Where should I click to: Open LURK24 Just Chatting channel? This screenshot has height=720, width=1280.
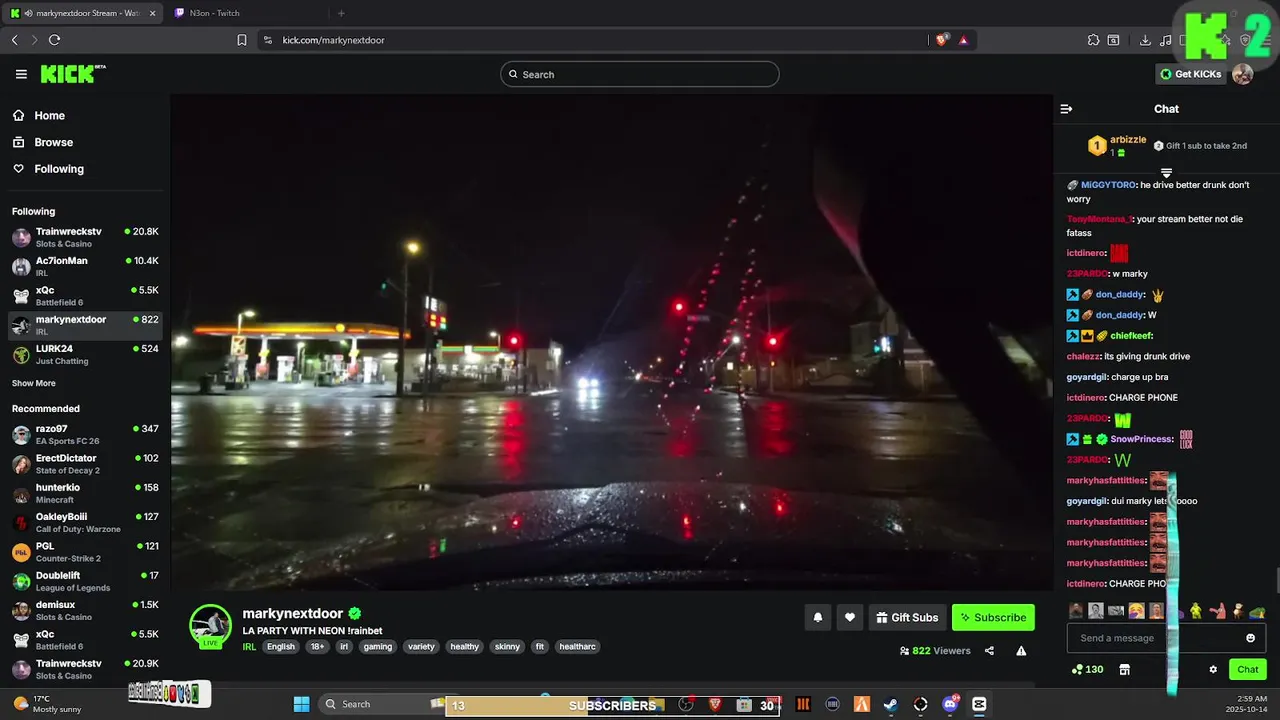pos(85,354)
